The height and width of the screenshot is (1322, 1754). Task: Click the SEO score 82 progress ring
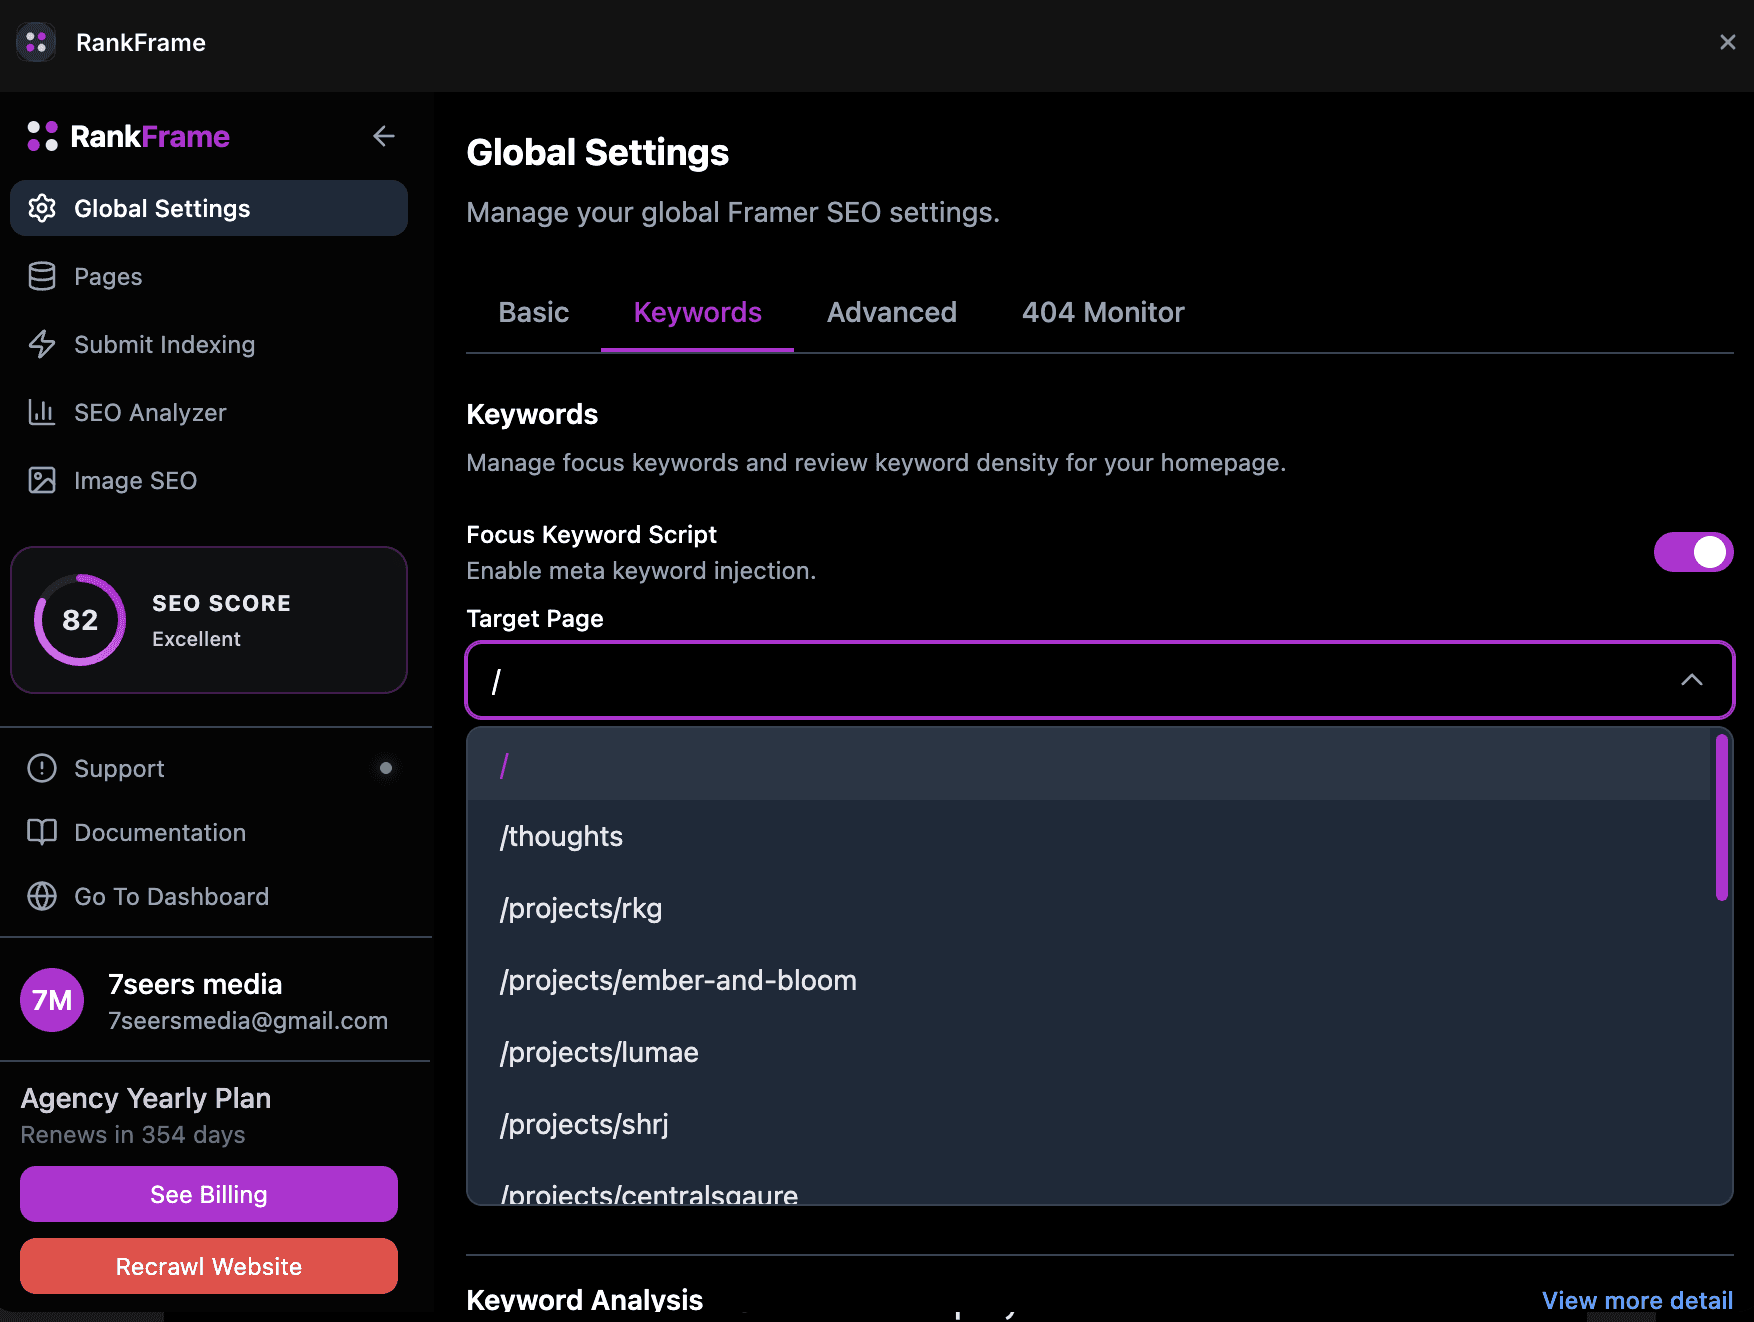point(80,620)
